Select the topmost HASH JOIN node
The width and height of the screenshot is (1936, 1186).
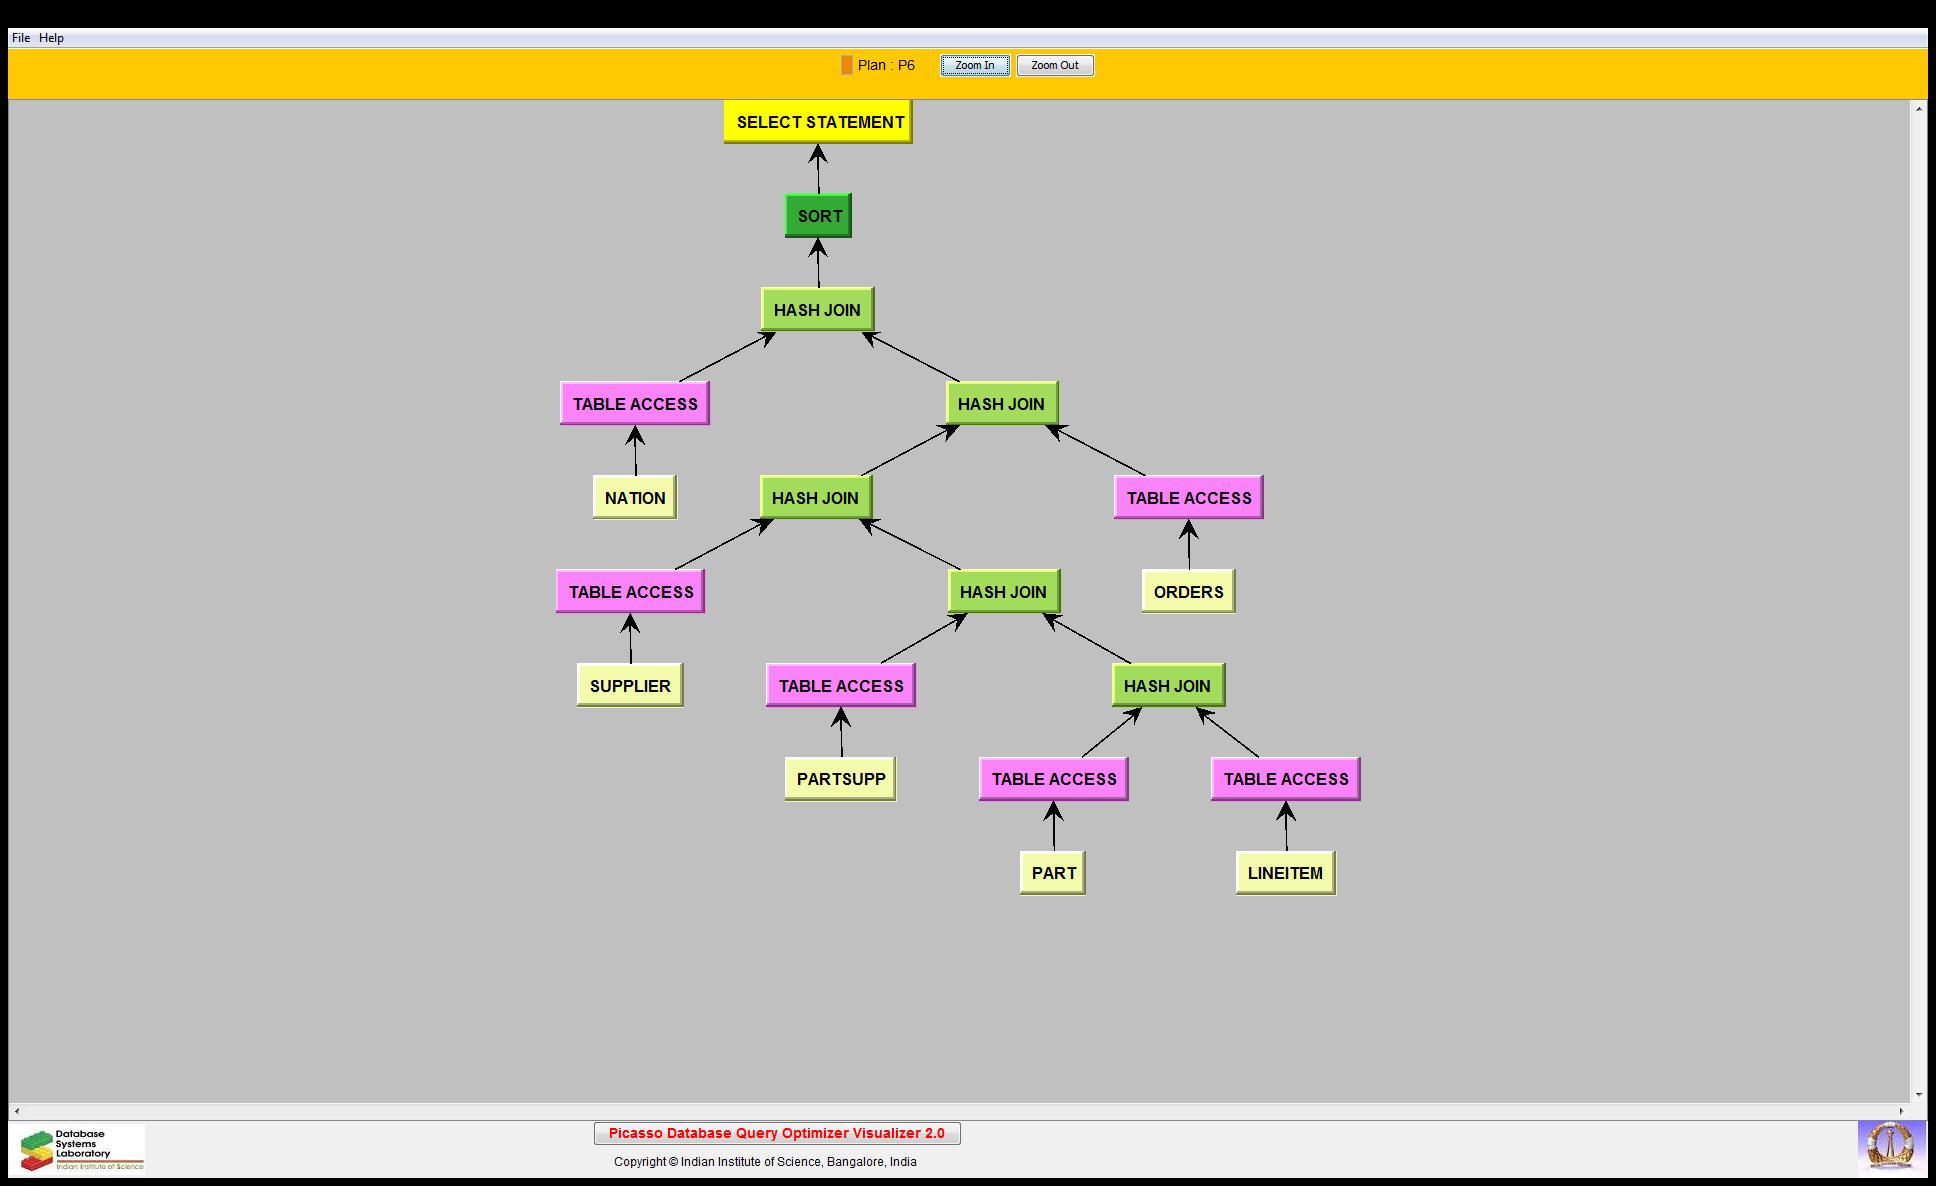click(x=817, y=310)
